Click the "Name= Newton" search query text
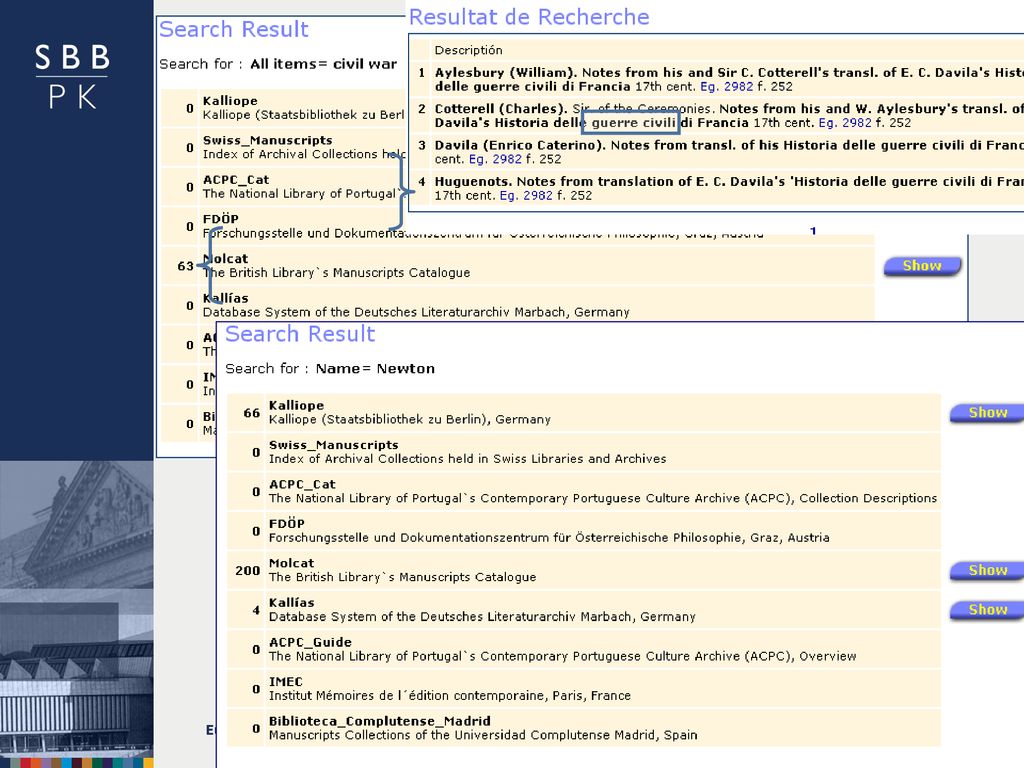The image size is (1024, 768). click(375, 369)
